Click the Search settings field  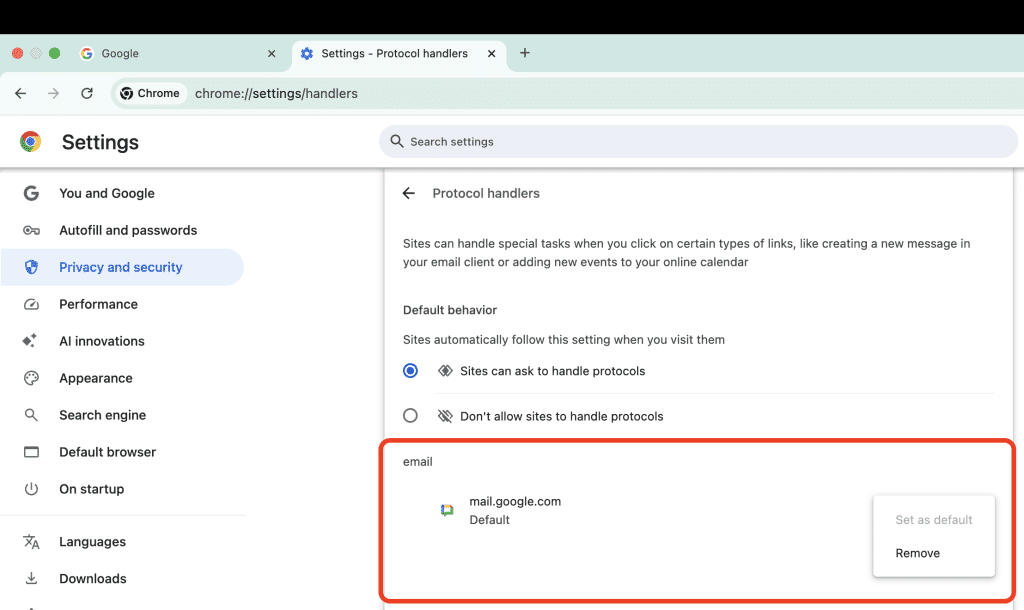pos(698,142)
